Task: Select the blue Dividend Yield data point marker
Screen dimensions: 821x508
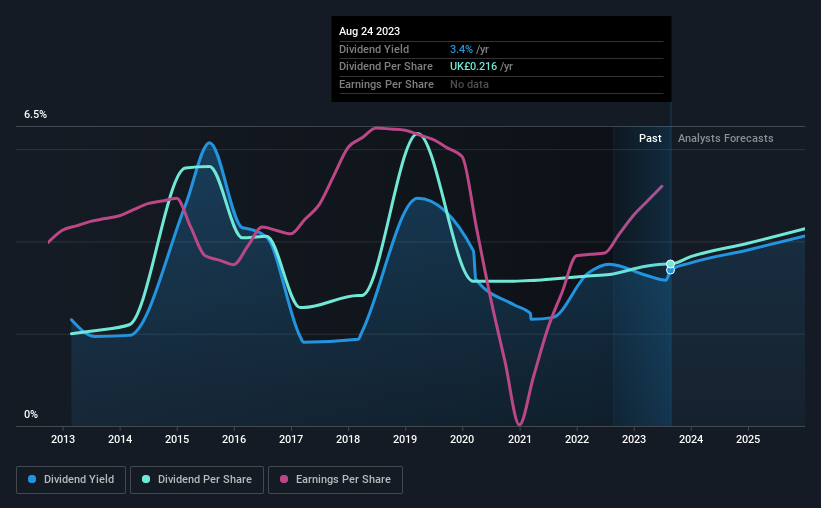Action: [x=670, y=271]
